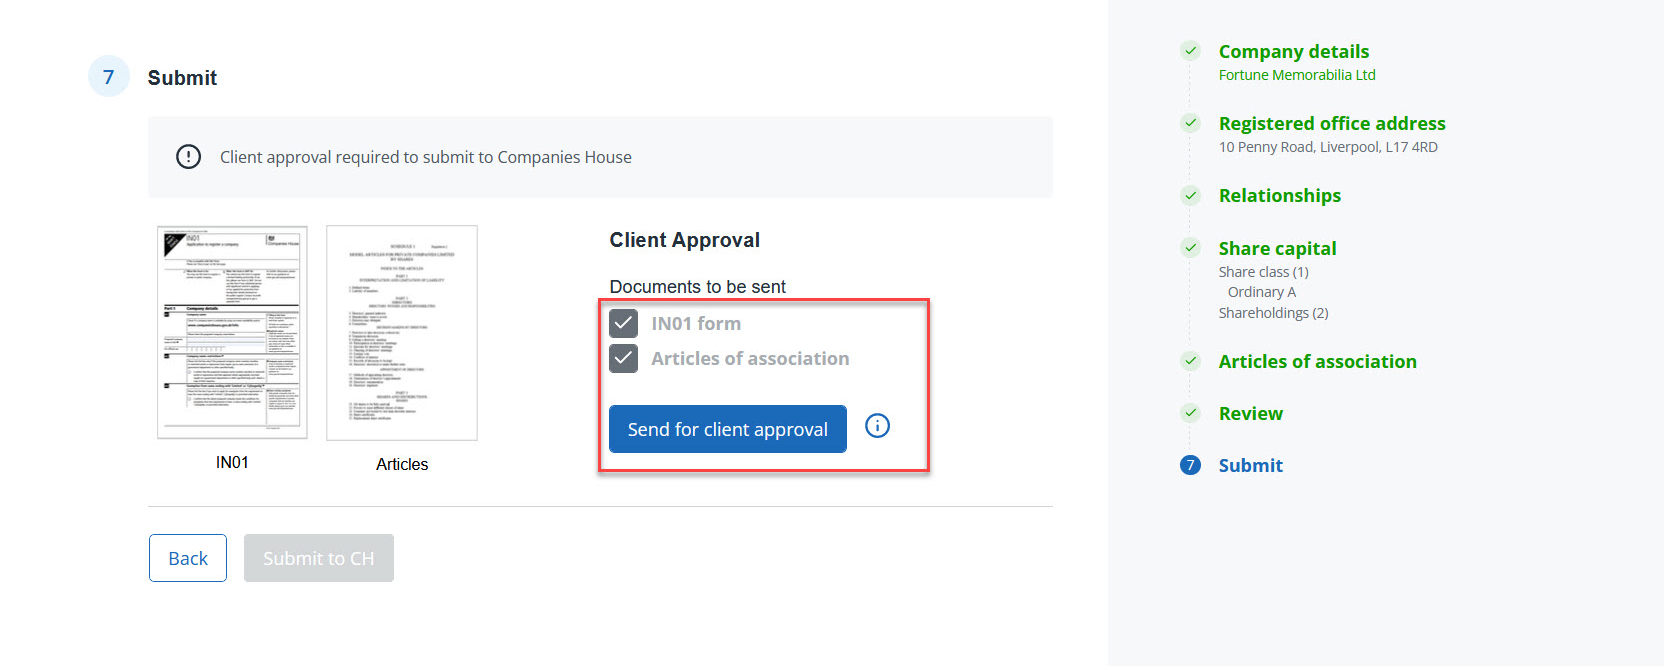1664x666 pixels.
Task: Jump to Registered office address step
Action: coord(1331,123)
